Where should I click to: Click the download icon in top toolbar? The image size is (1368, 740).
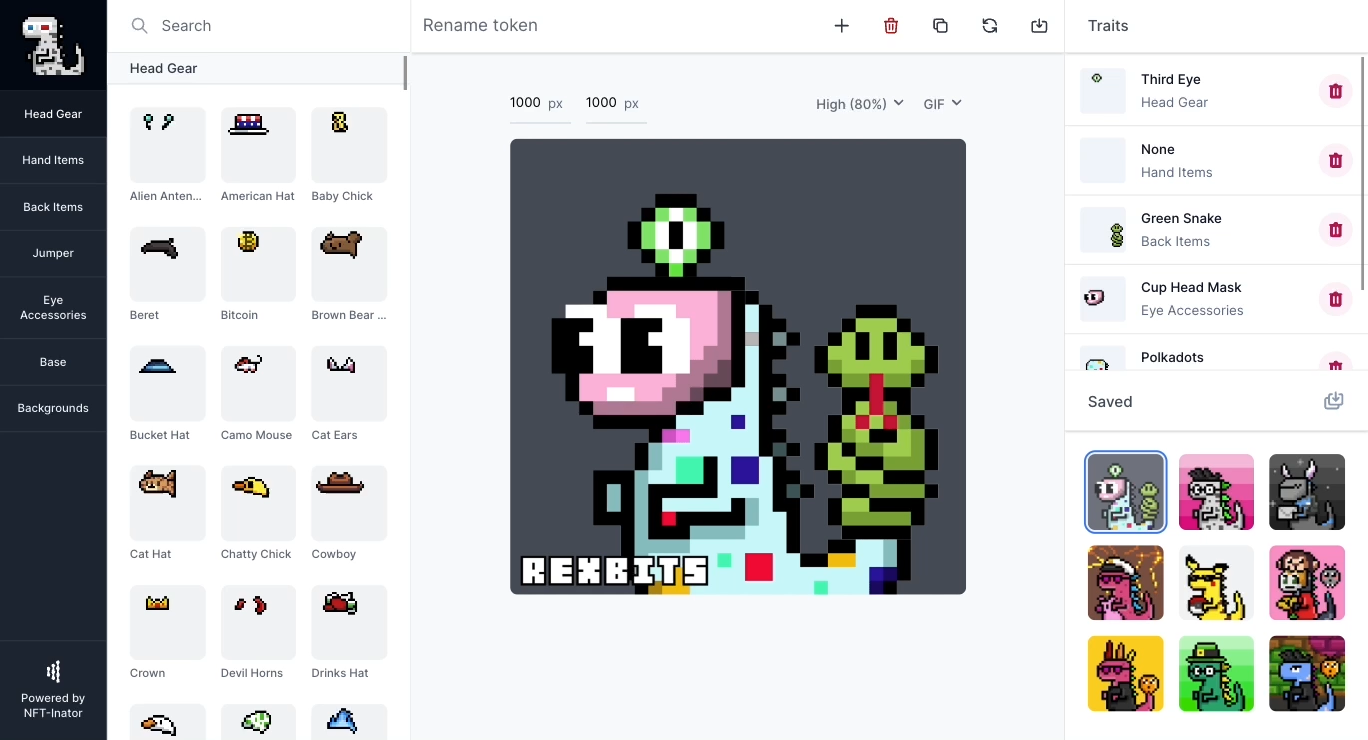pyautogui.click(x=1039, y=26)
